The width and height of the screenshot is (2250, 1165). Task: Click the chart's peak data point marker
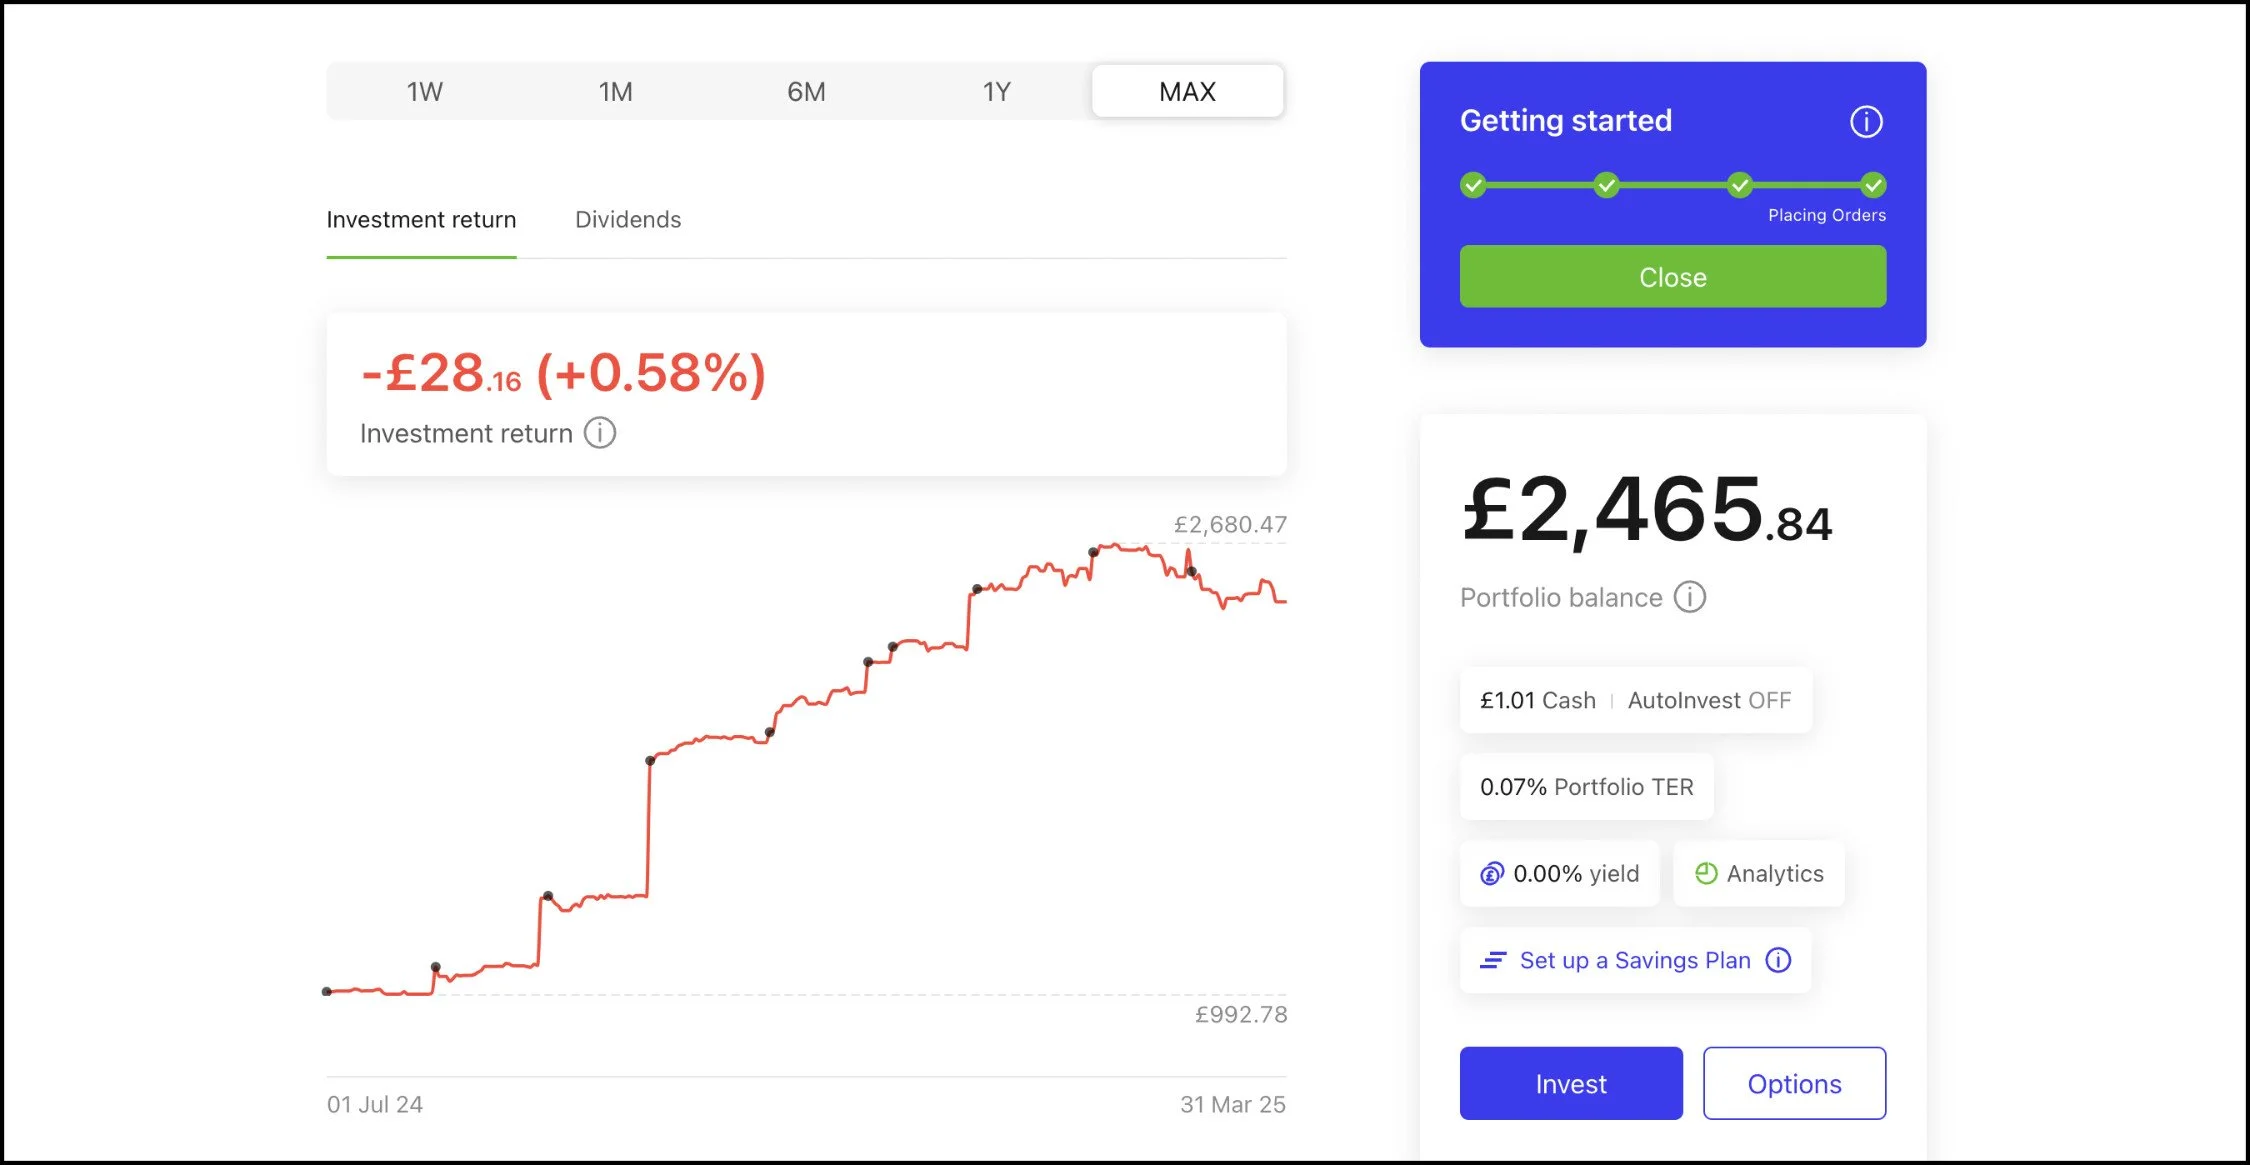click(1094, 551)
